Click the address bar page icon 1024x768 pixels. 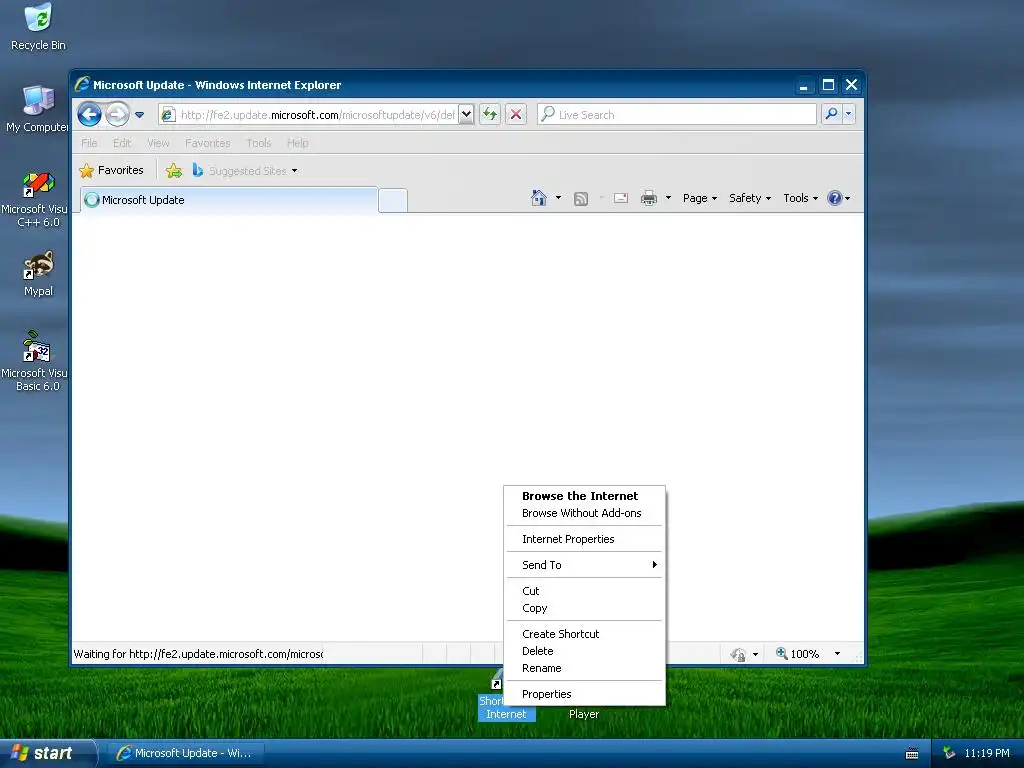[168, 115]
